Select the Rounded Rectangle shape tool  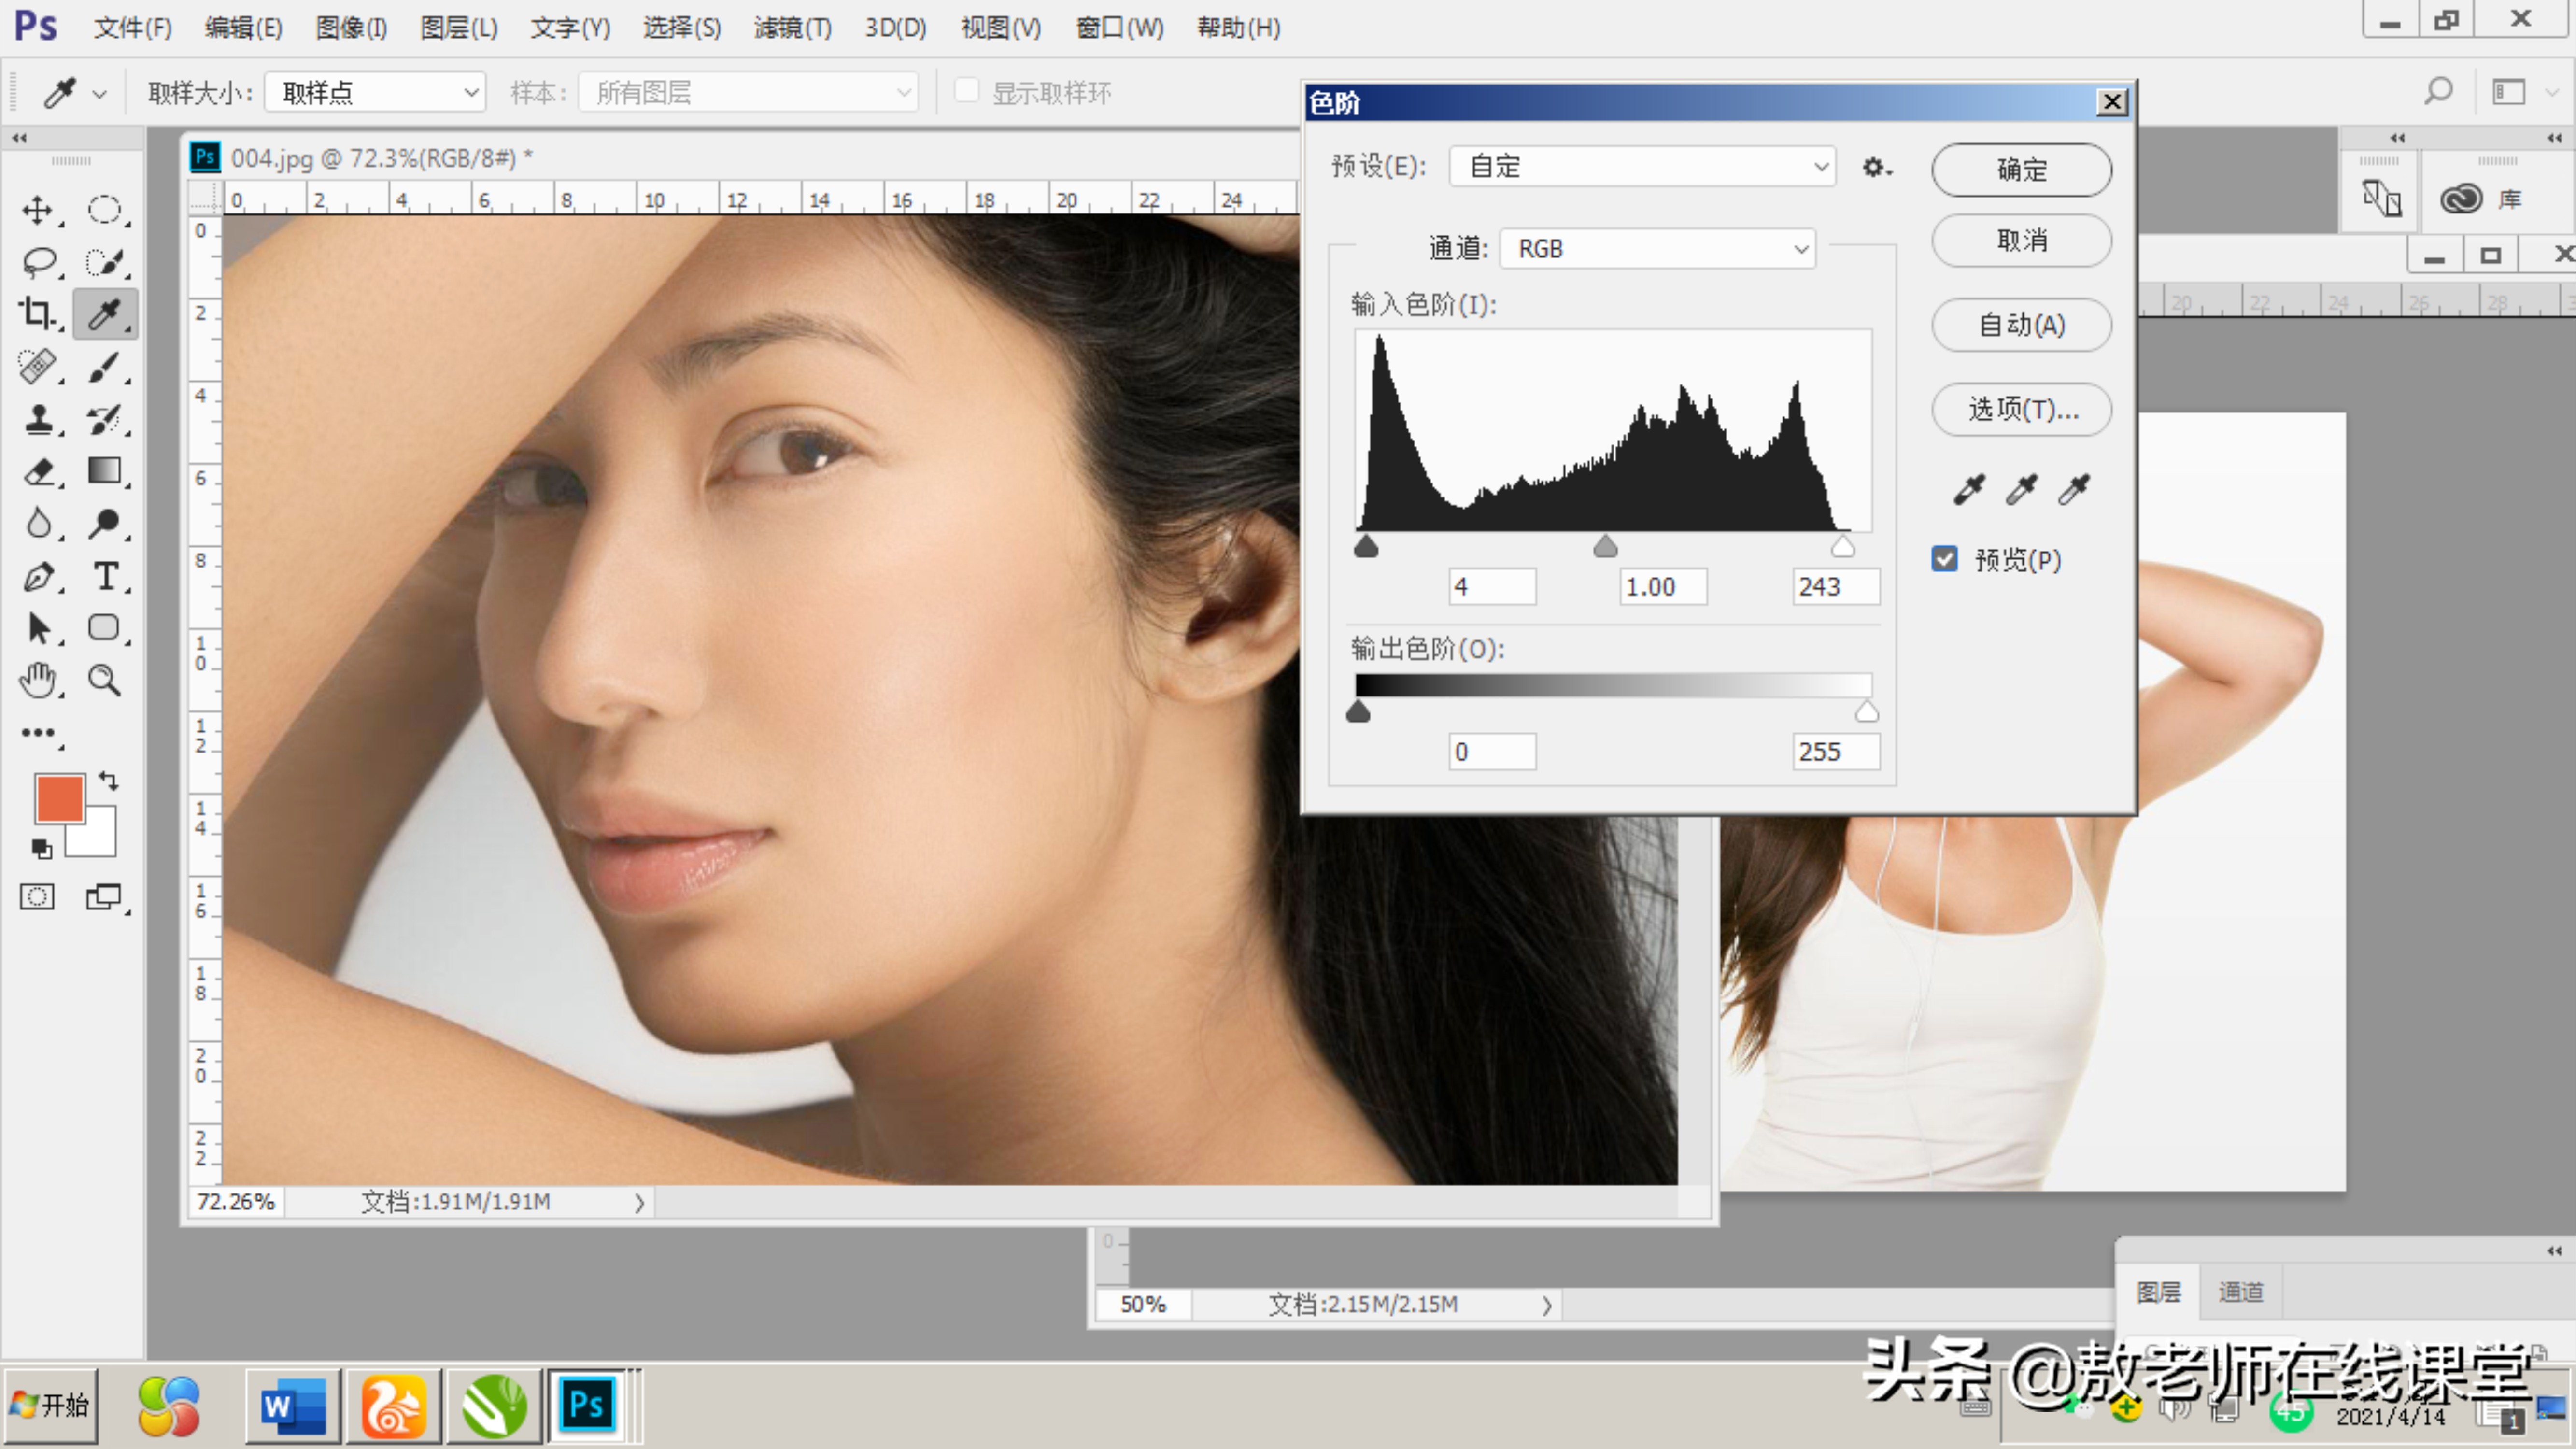(x=104, y=628)
